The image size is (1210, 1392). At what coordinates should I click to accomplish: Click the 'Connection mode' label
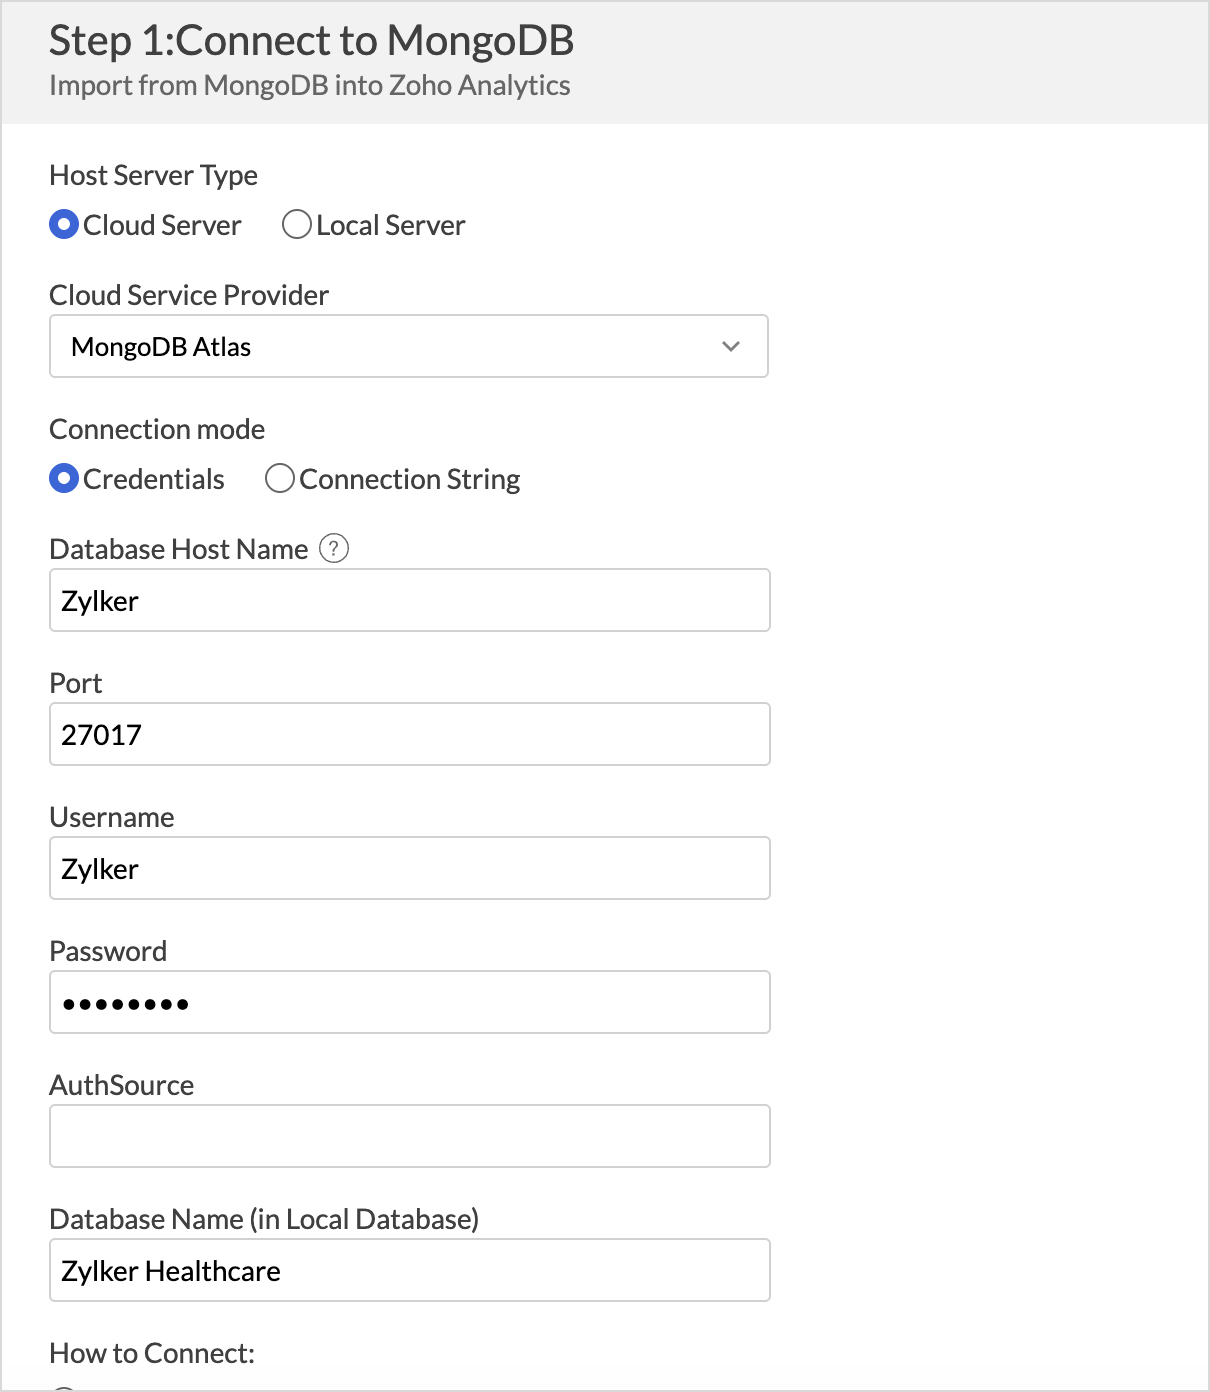click(x=157, y=429)
